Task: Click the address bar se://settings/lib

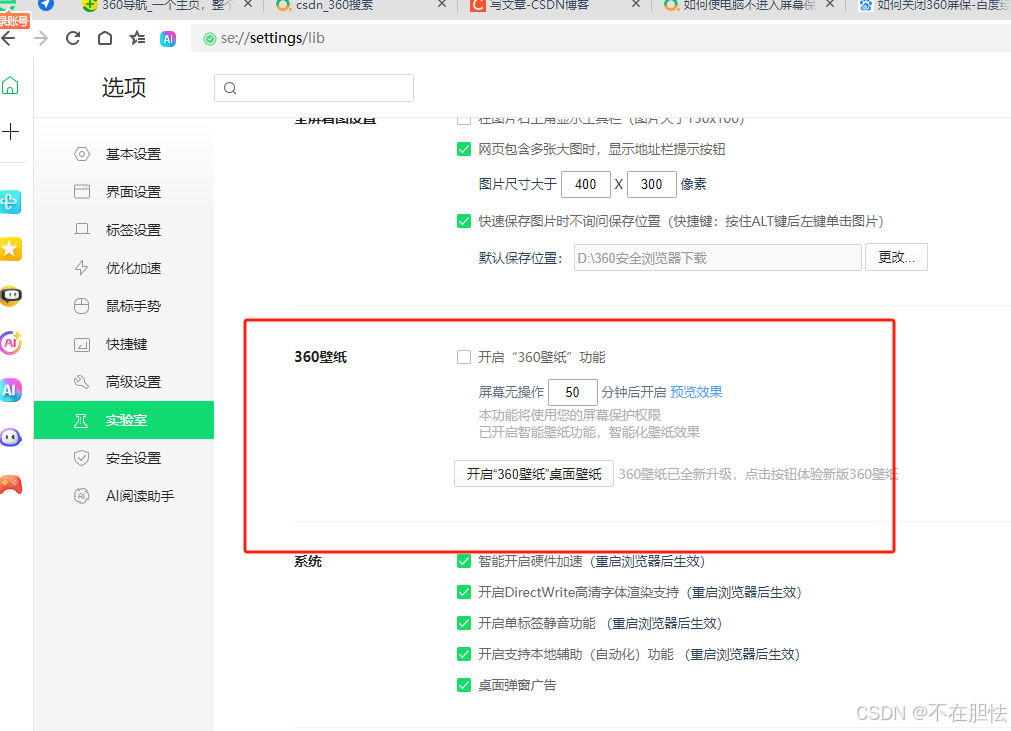Action: (x=603, y=39)
